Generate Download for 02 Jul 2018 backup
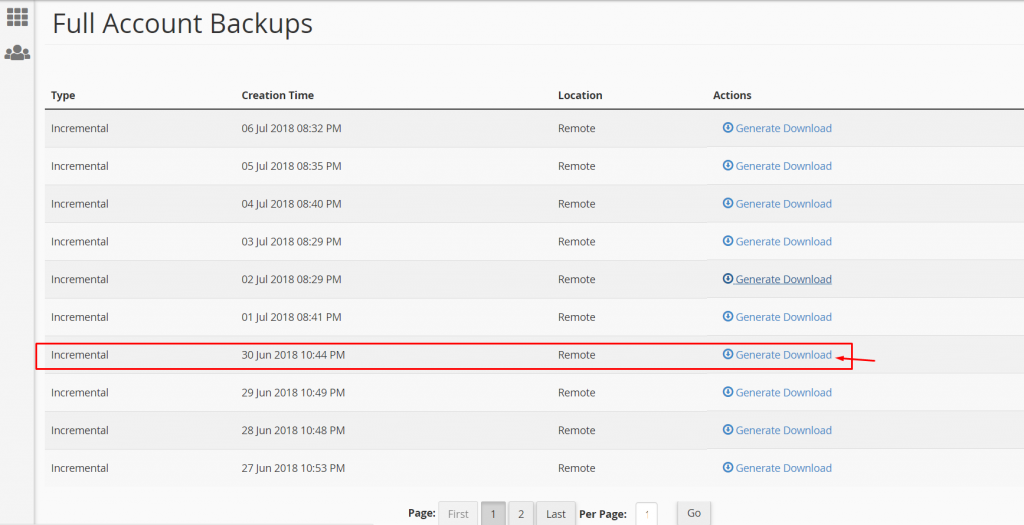1024x525 pixels. tap(783, 280)
